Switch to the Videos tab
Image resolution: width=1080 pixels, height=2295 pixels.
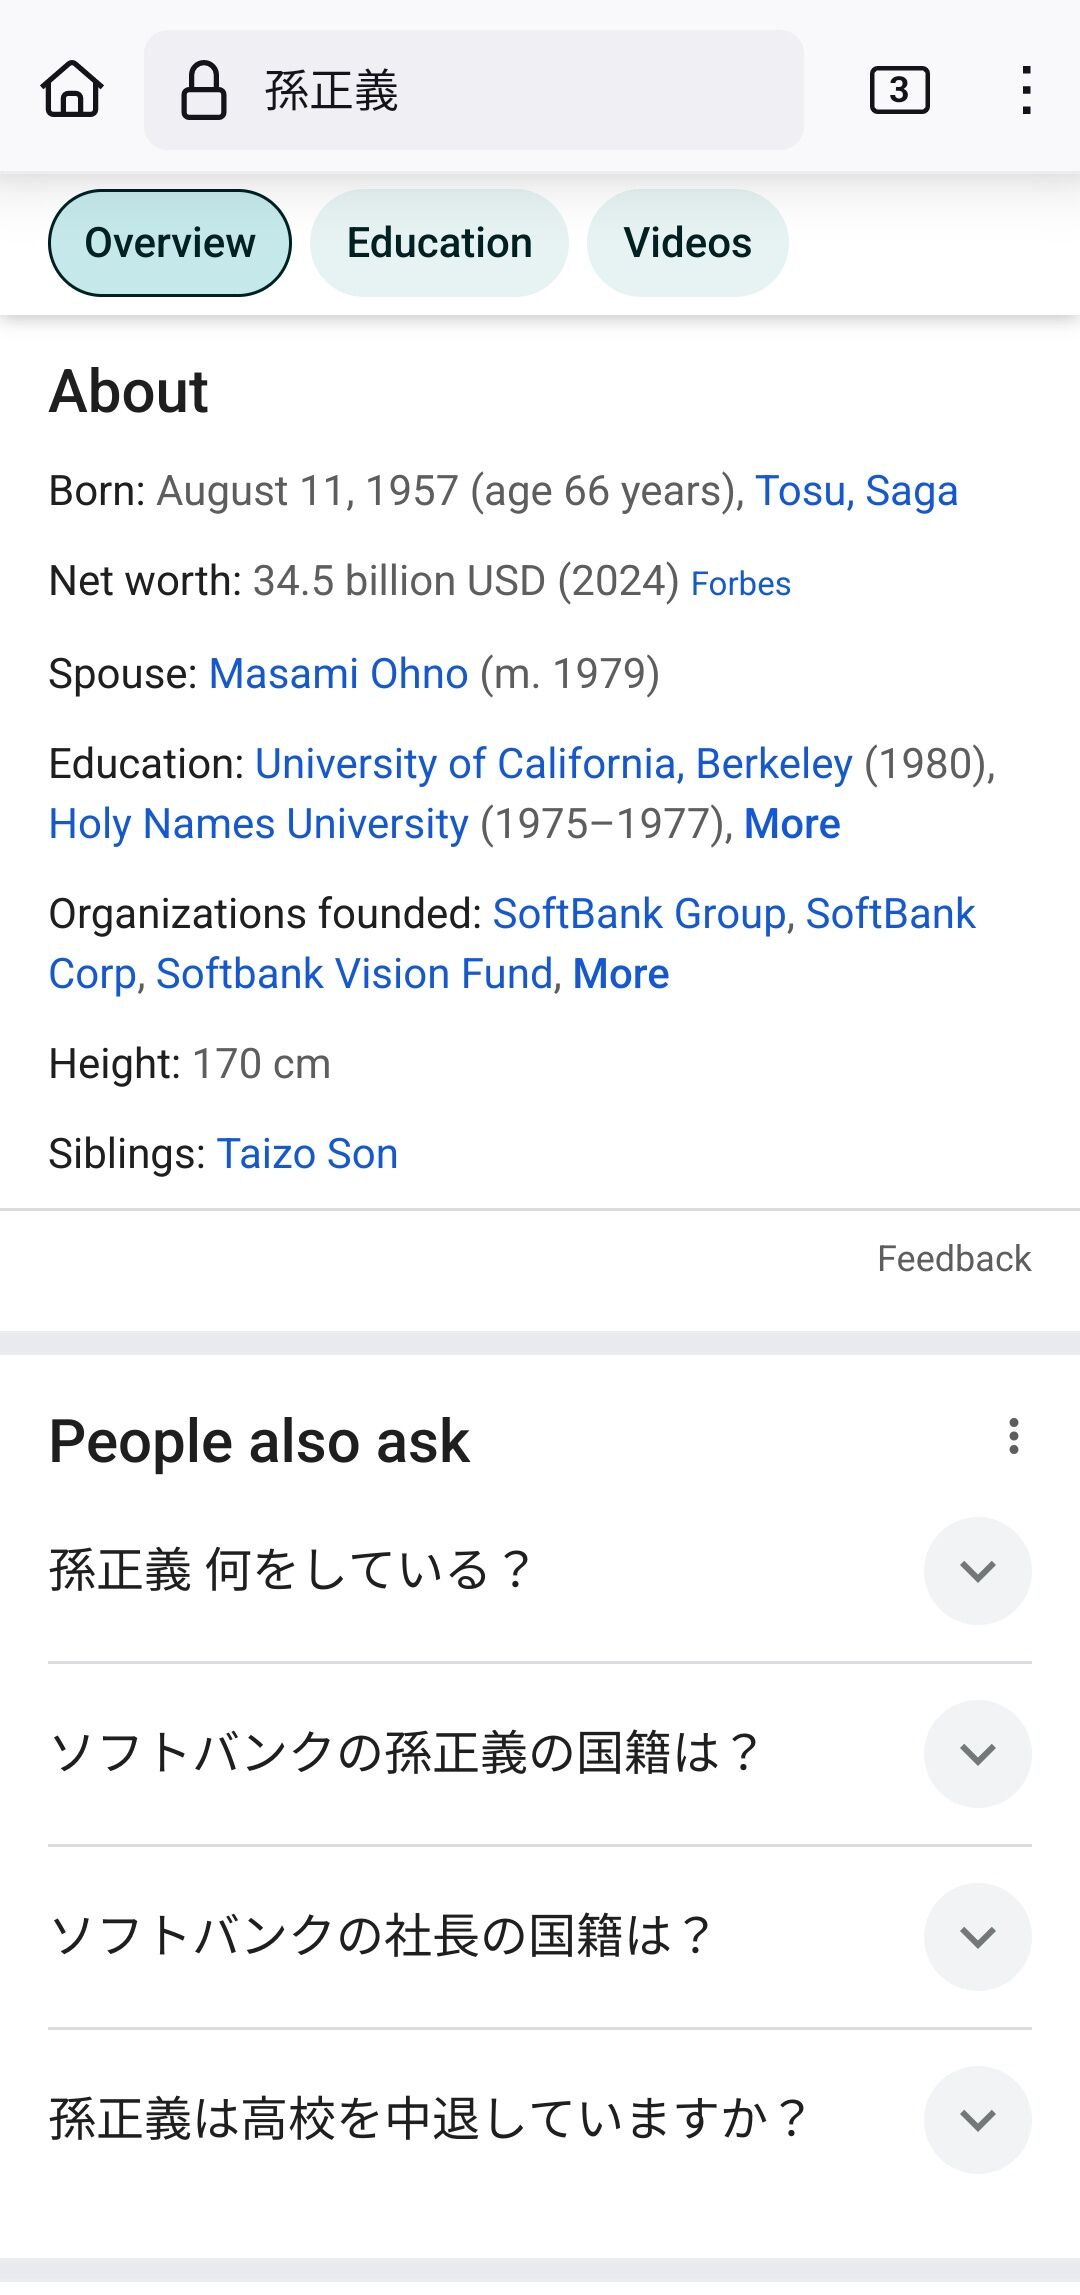[x=687, y=243]
